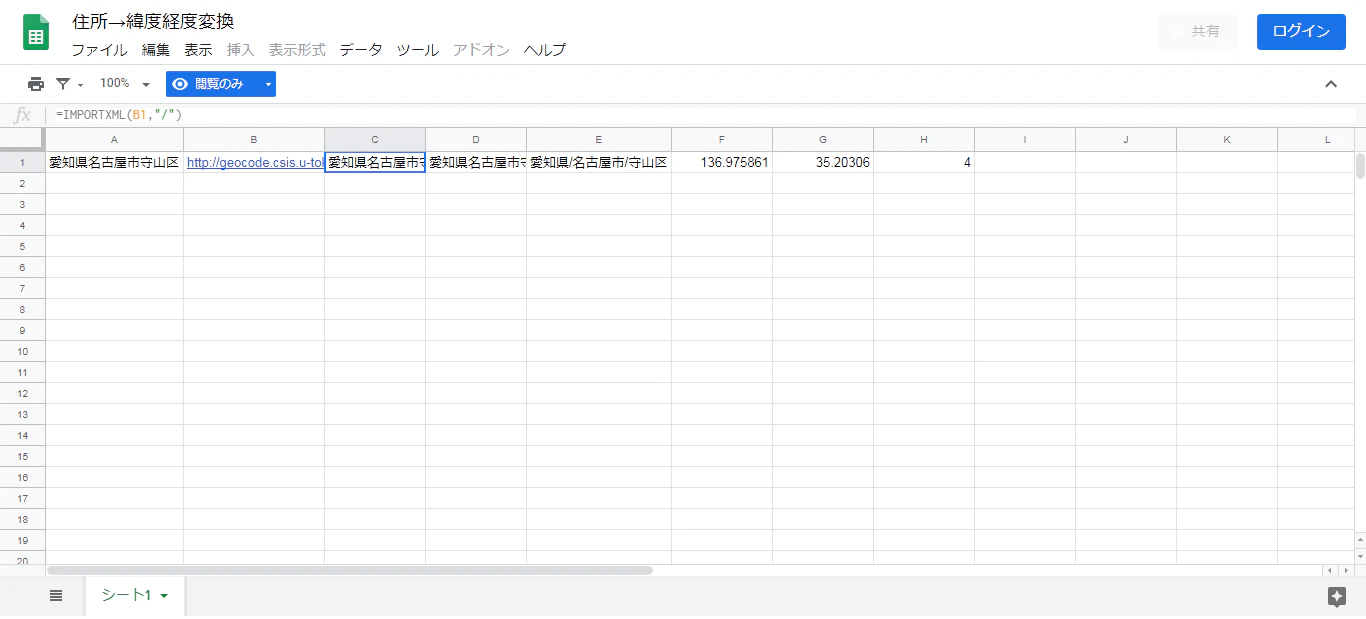Open the シート1 tab dropdown arrow
1366x619 pixels.
click(164, 596)
